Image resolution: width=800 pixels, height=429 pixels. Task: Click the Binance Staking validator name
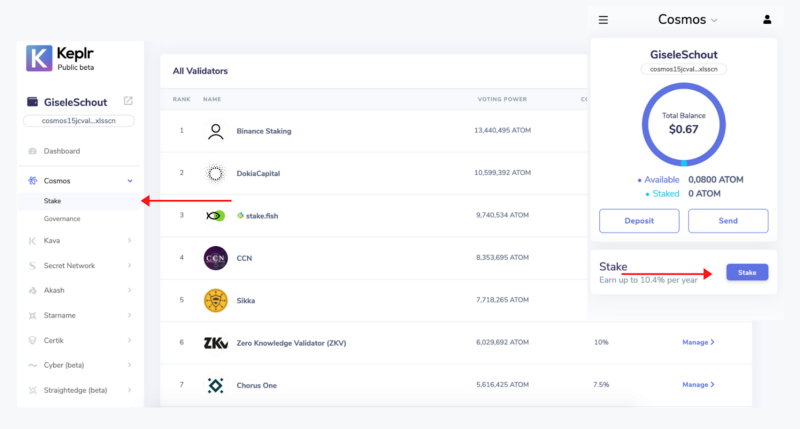[x=264, y=131]
